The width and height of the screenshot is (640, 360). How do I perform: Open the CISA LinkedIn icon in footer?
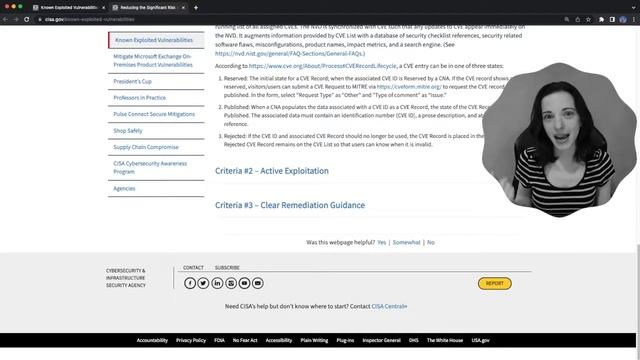coord(217,283)
